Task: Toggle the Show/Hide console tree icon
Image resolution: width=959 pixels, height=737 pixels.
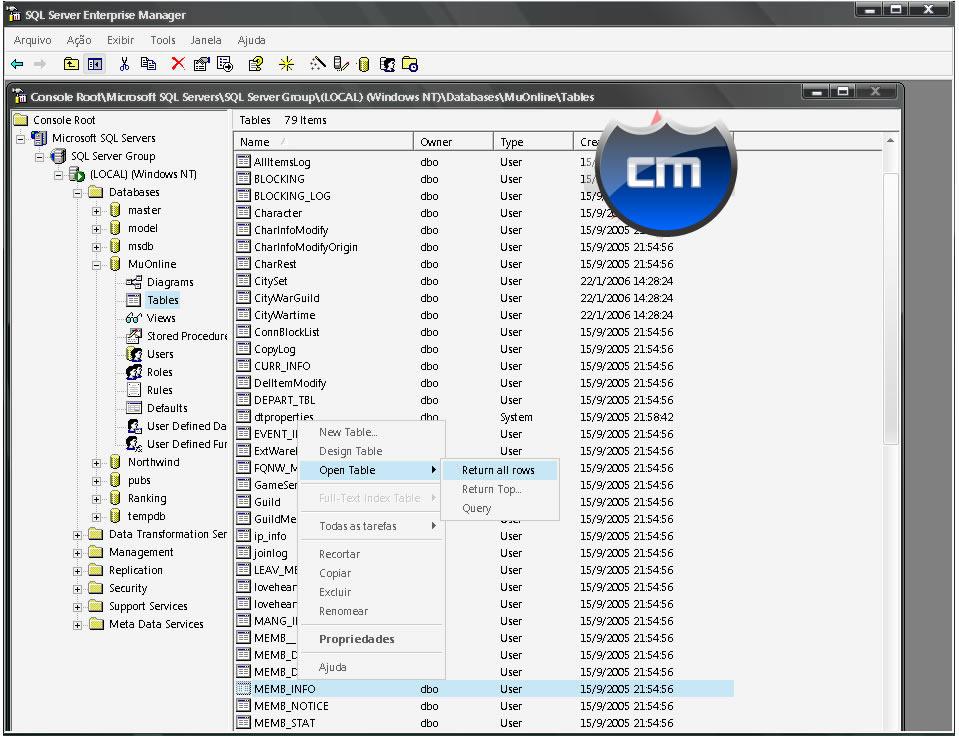Action: pyautogui.click(x=95, y=64)
